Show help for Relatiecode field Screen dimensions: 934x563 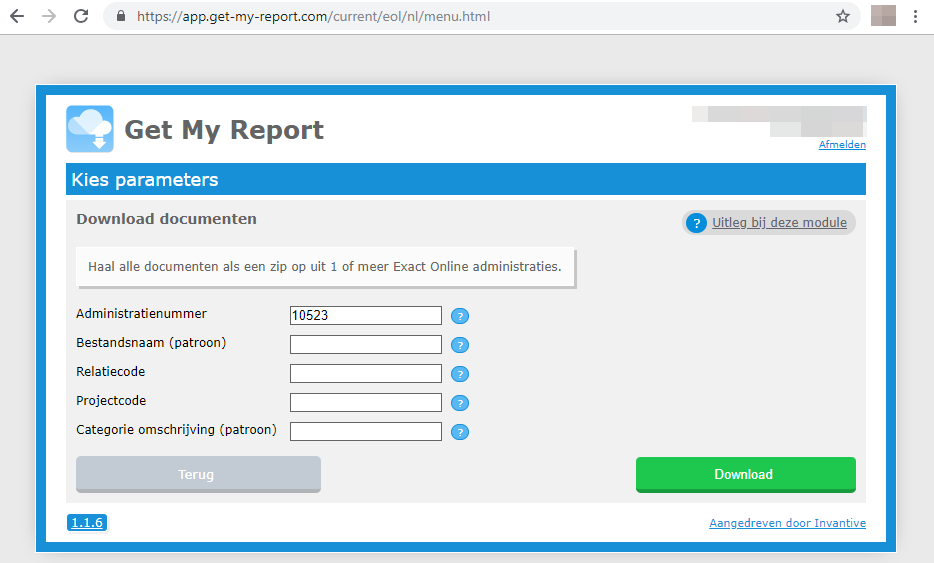(x=460, y=374)
